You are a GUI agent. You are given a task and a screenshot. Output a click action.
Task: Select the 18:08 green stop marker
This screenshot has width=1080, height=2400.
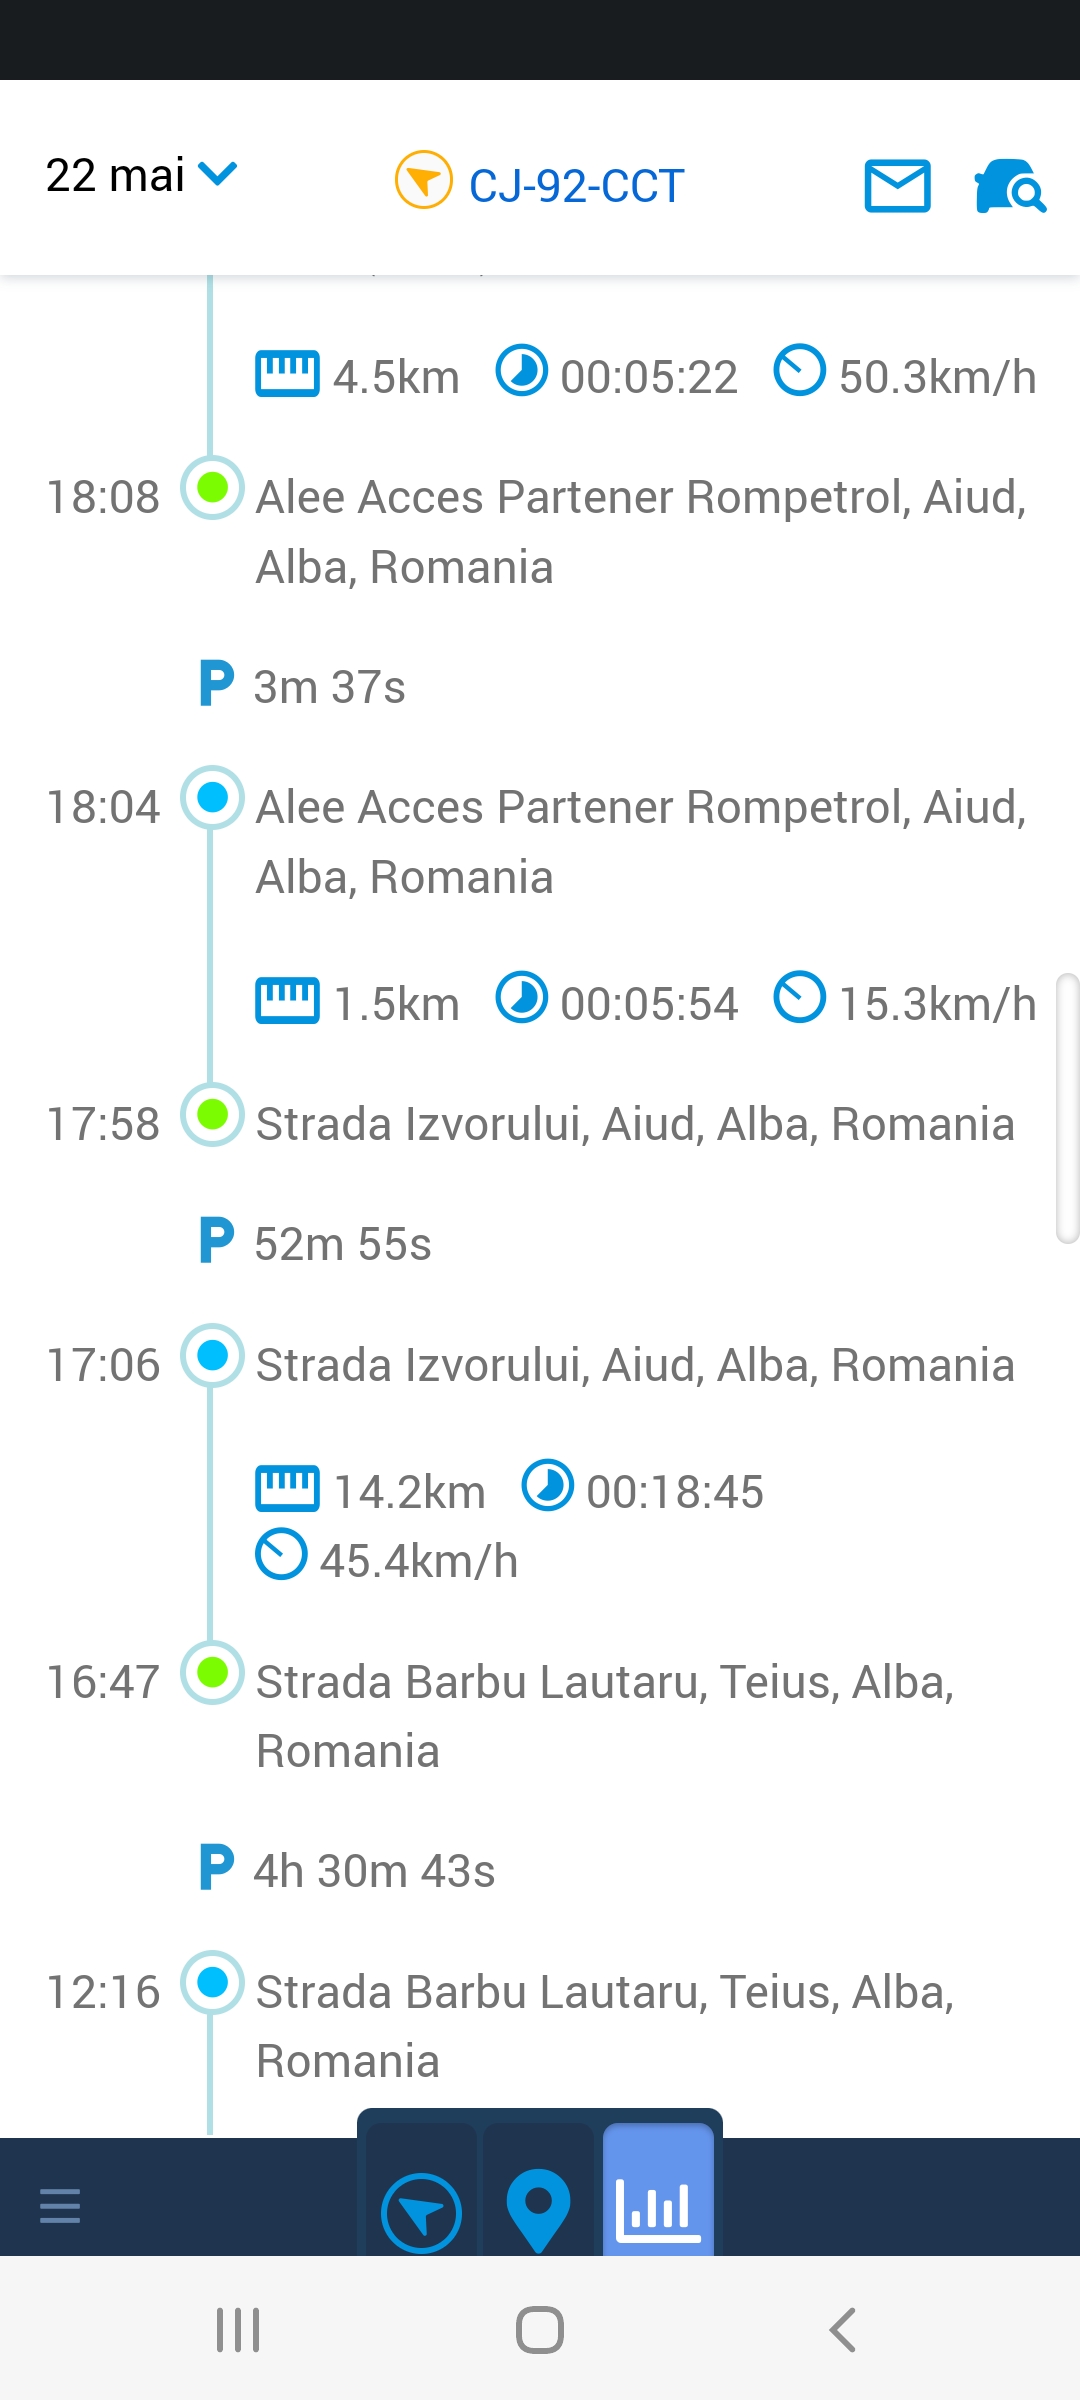click(212, 488)
